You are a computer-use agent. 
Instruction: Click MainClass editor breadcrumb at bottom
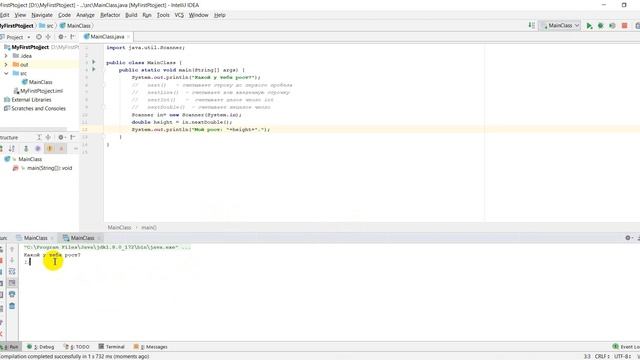119,228
